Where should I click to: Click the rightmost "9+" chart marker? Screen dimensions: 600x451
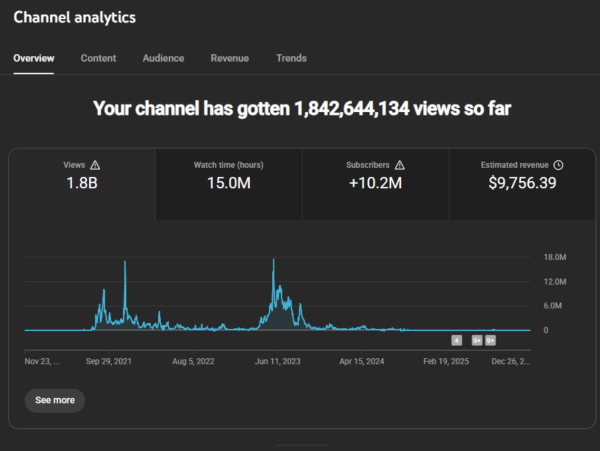(491, 340)
